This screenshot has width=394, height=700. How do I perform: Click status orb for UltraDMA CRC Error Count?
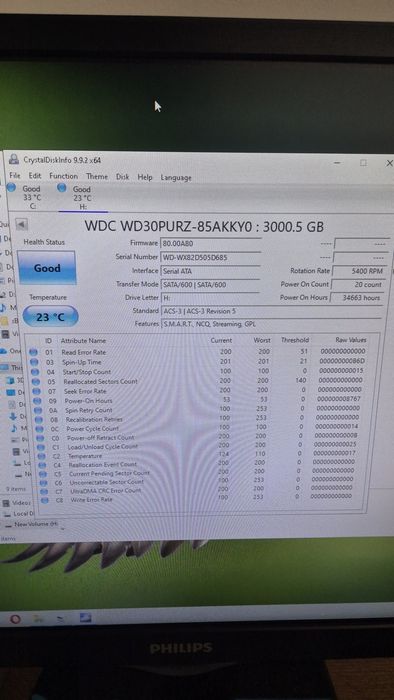(x=44, y=491)
